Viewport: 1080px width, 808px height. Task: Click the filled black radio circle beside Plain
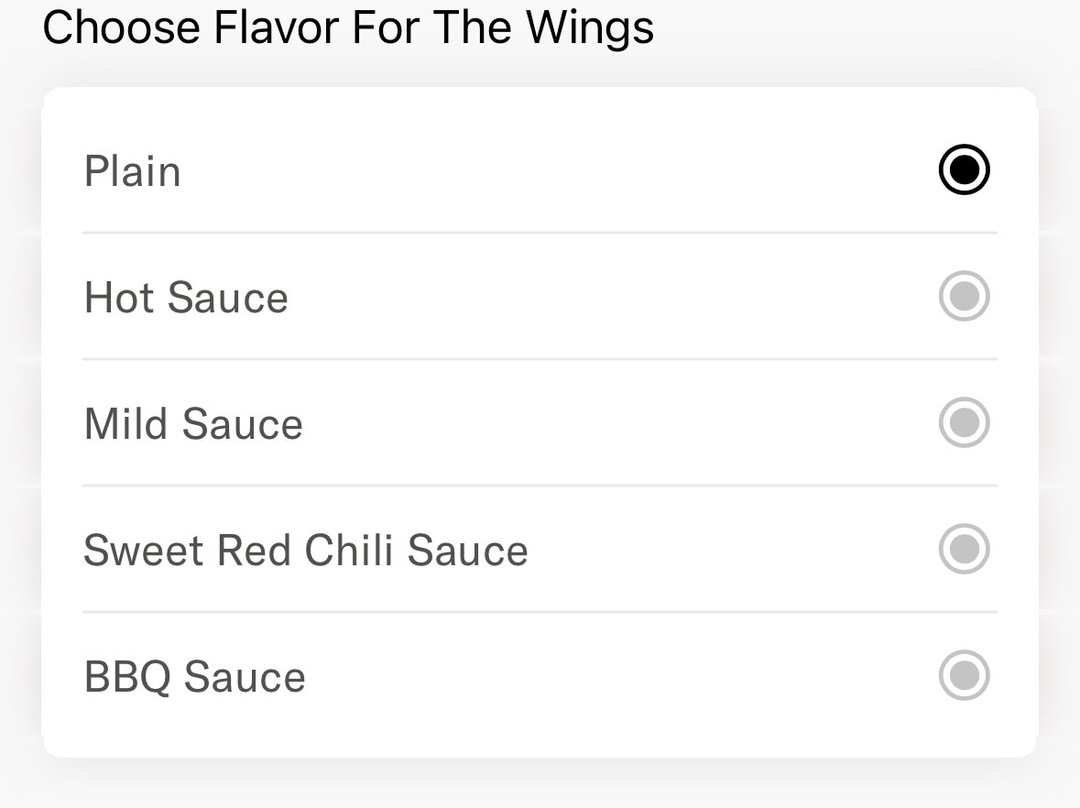(964, 170)
